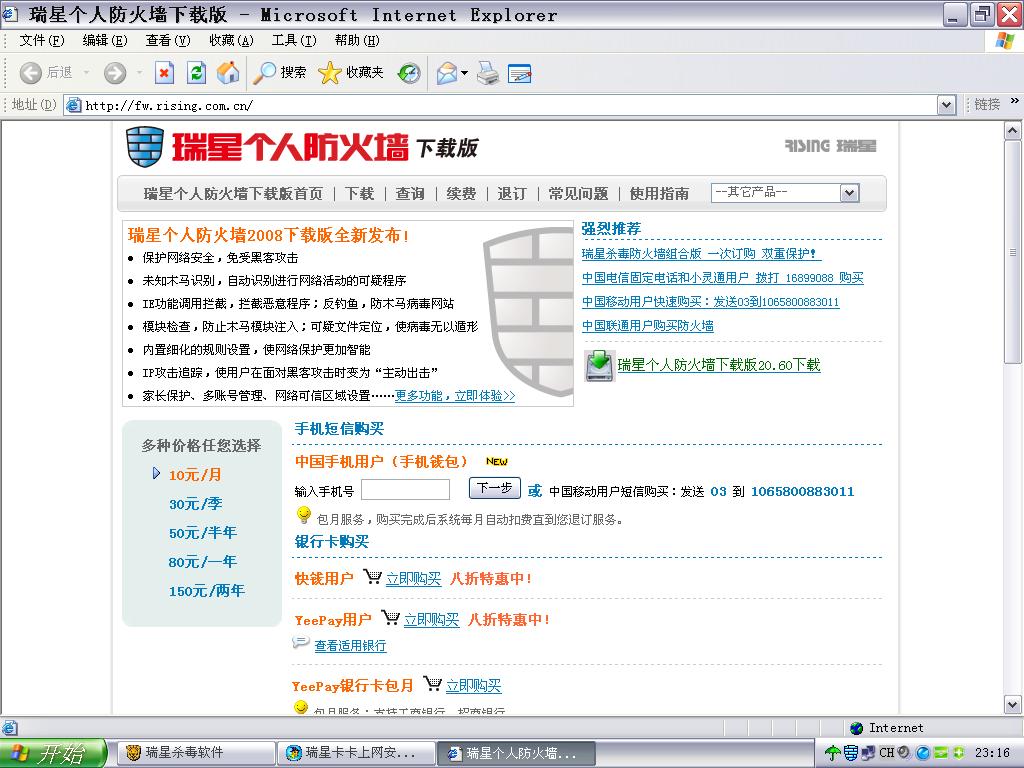Click the Forward arrow toolbar icon
Viewport: 1024px width, 768px height.
115,72
